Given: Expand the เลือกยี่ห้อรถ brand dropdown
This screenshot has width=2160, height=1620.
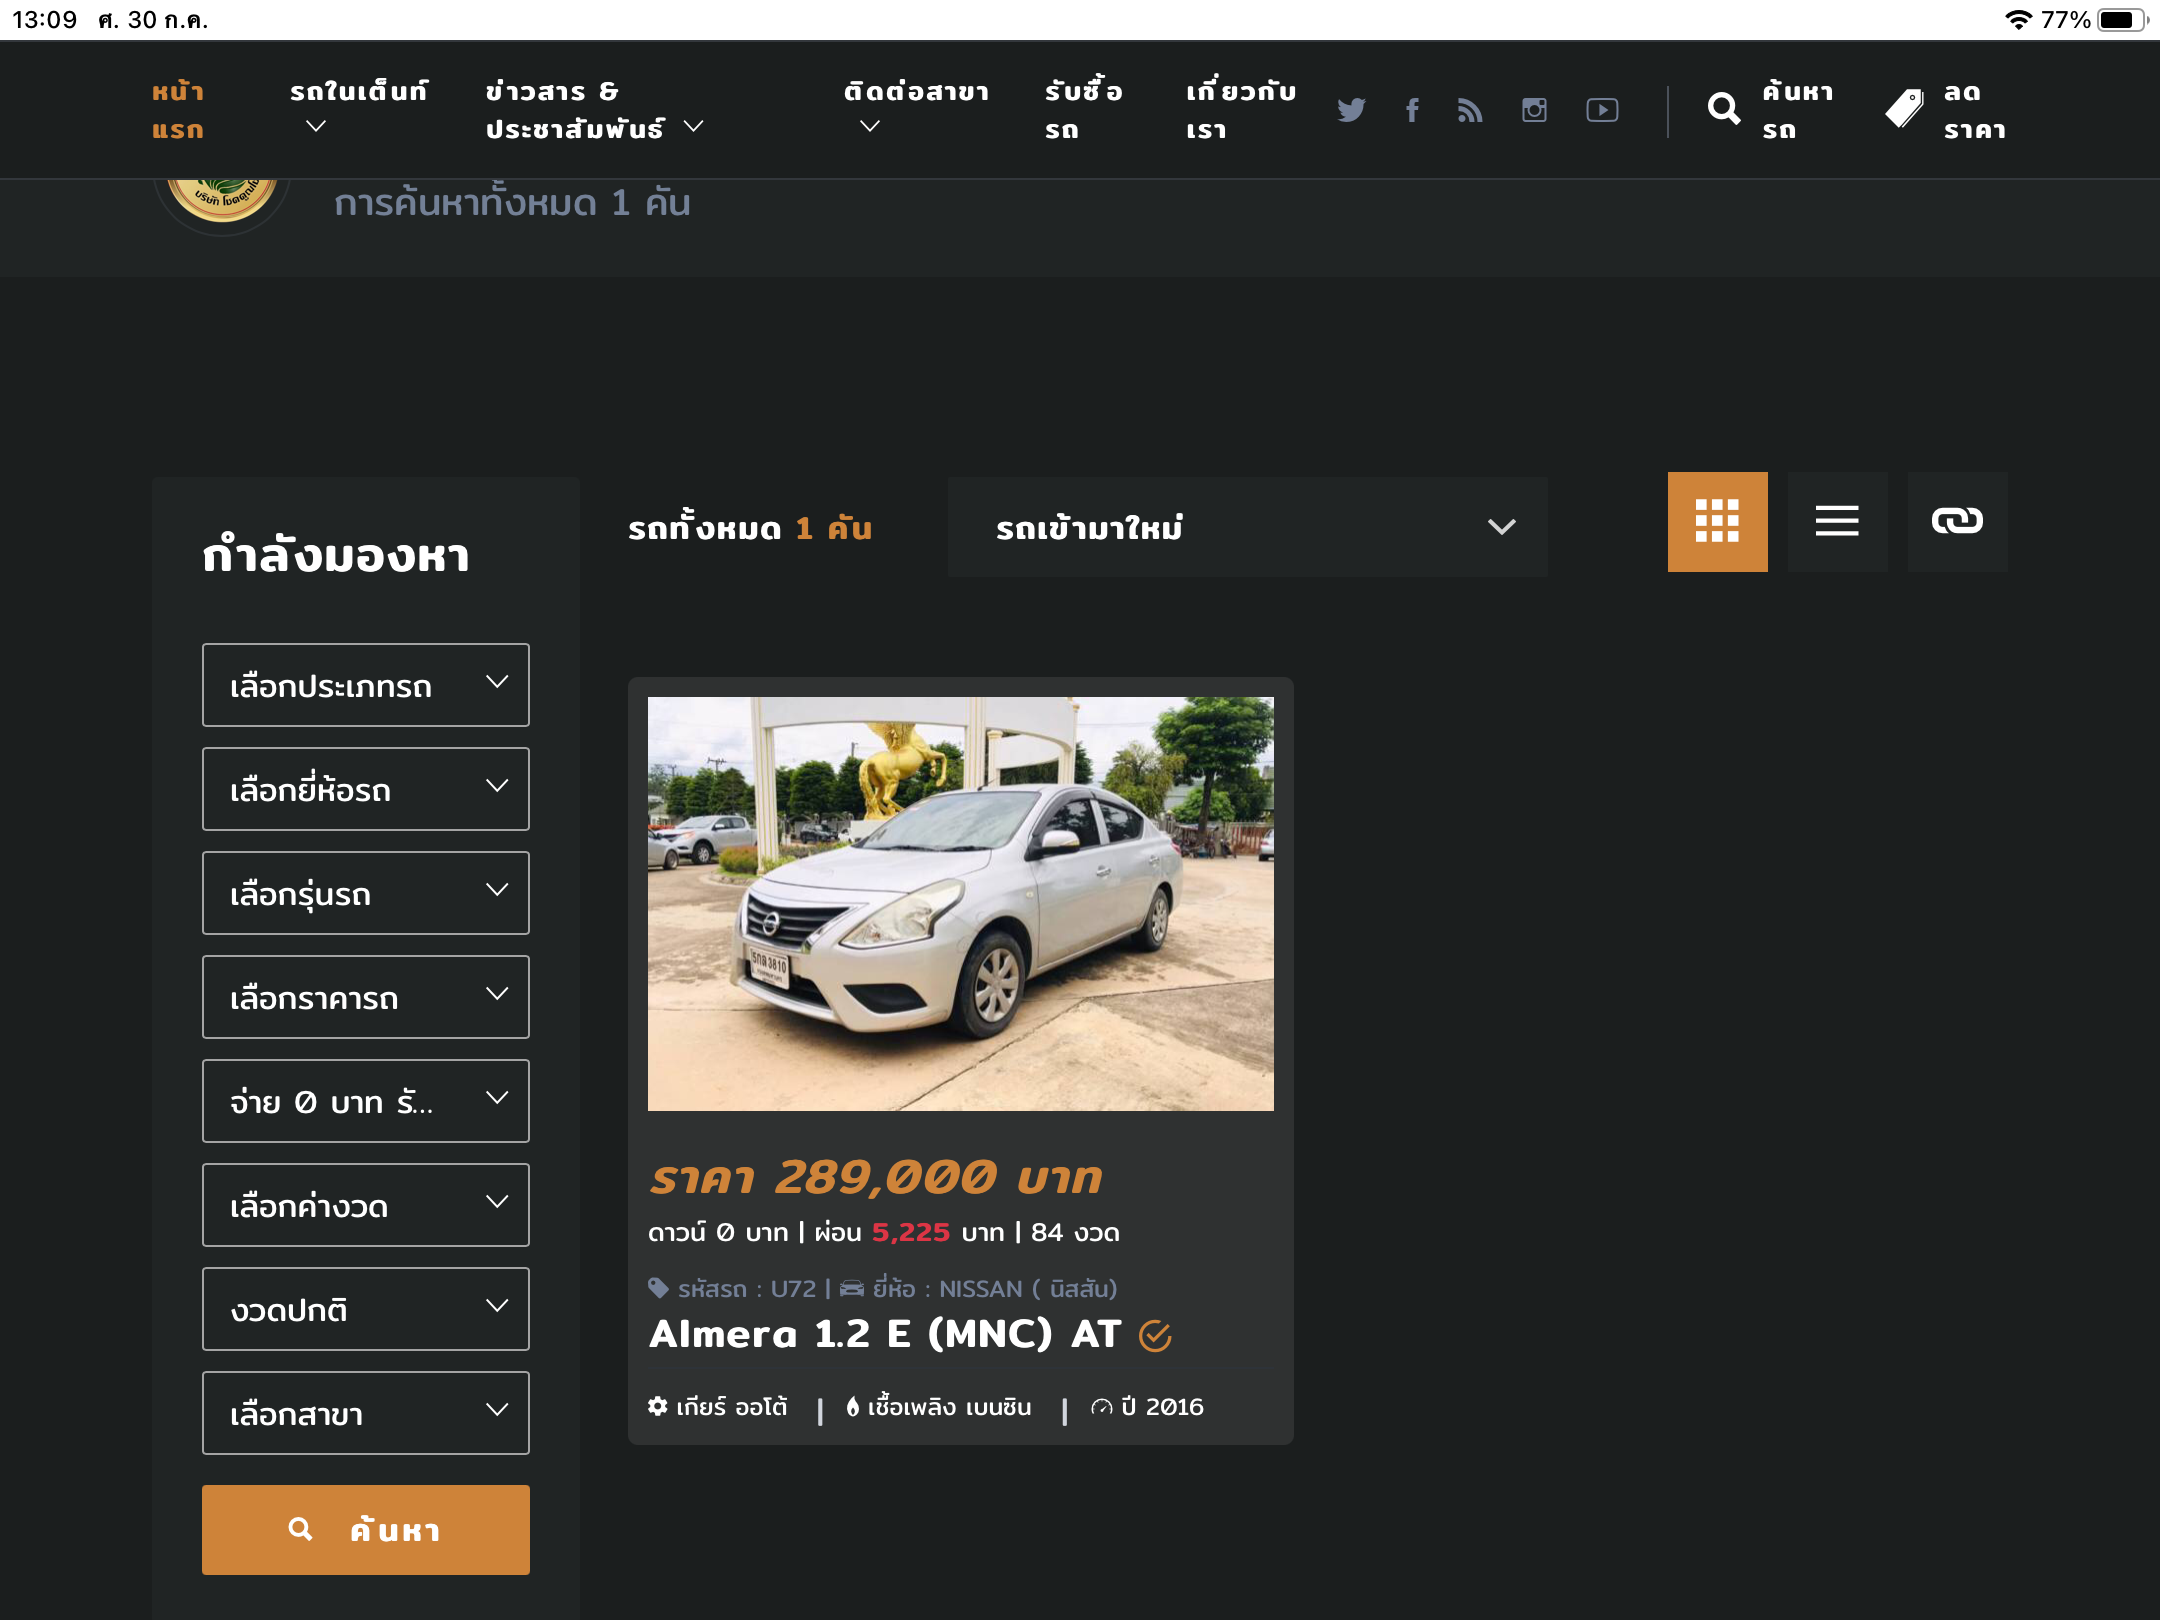Looking at the screenshot, I should click(x=366, y=789).
